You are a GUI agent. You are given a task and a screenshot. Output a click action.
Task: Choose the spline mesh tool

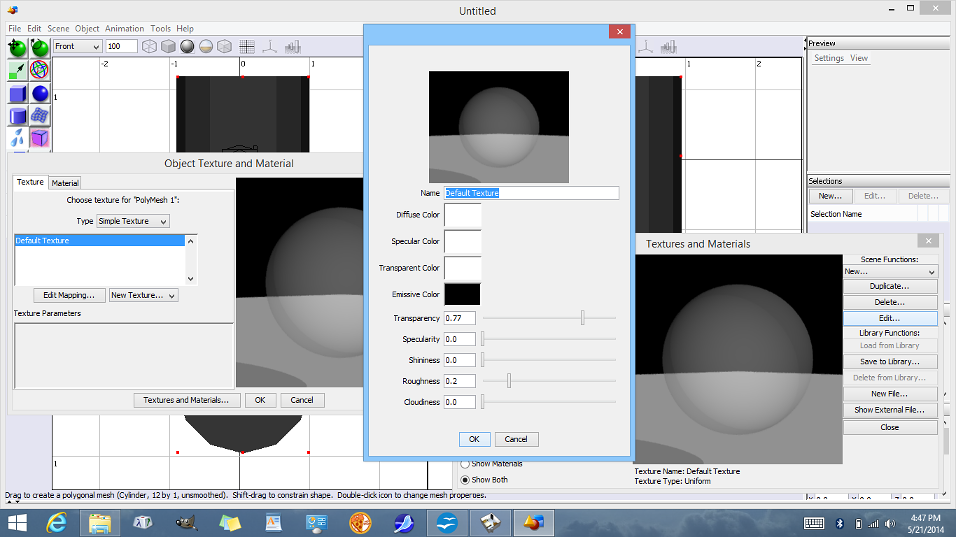[x=40, y=116]
